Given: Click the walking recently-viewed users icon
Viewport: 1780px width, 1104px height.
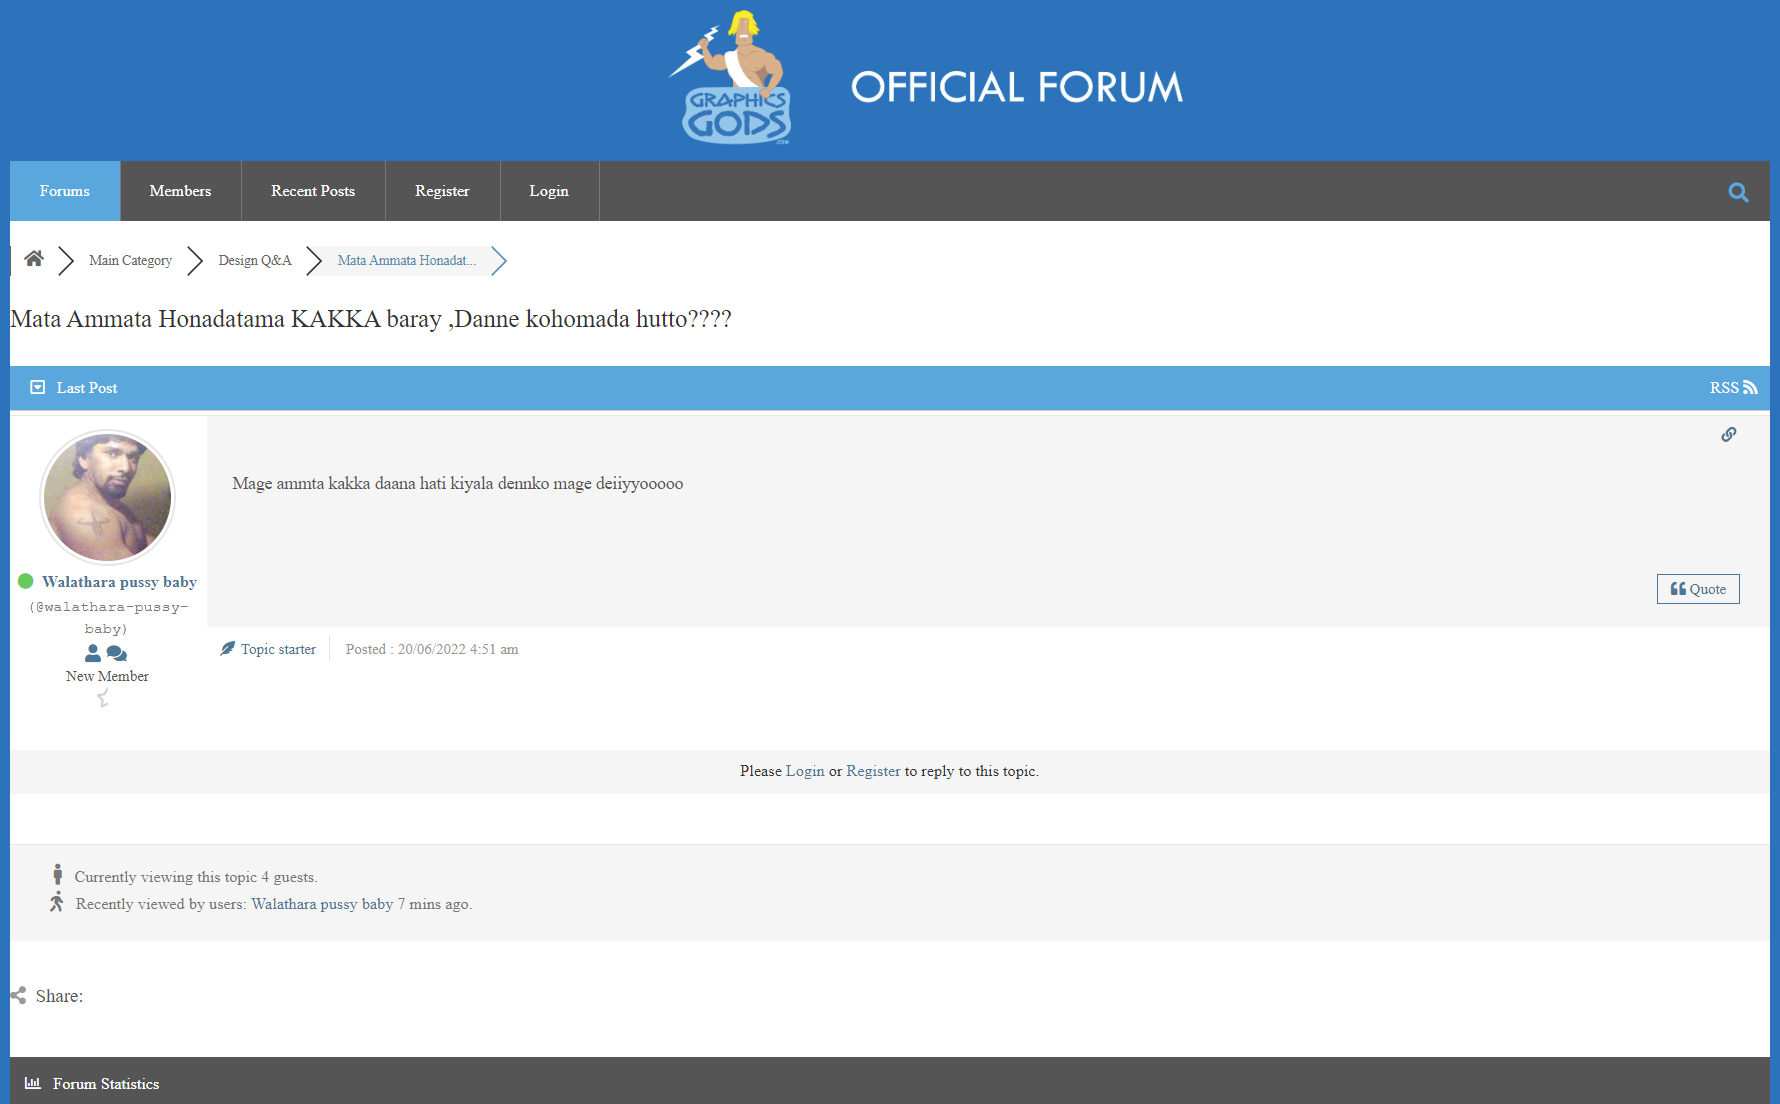Looking at the screenshot, I should click(x=57, y=902).
